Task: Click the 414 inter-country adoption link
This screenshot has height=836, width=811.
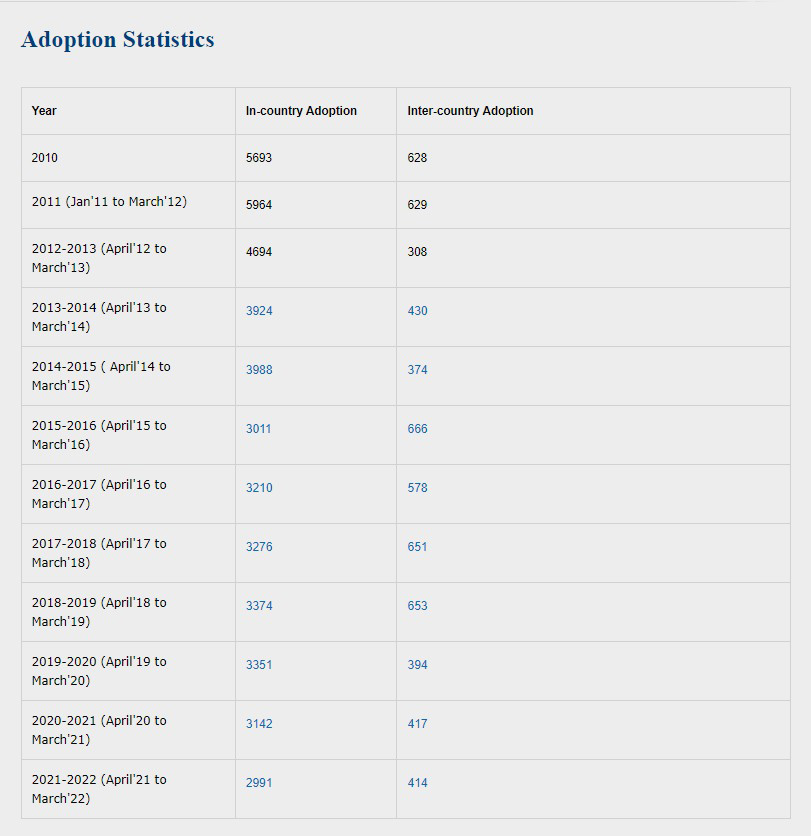Action: point(417,783)
